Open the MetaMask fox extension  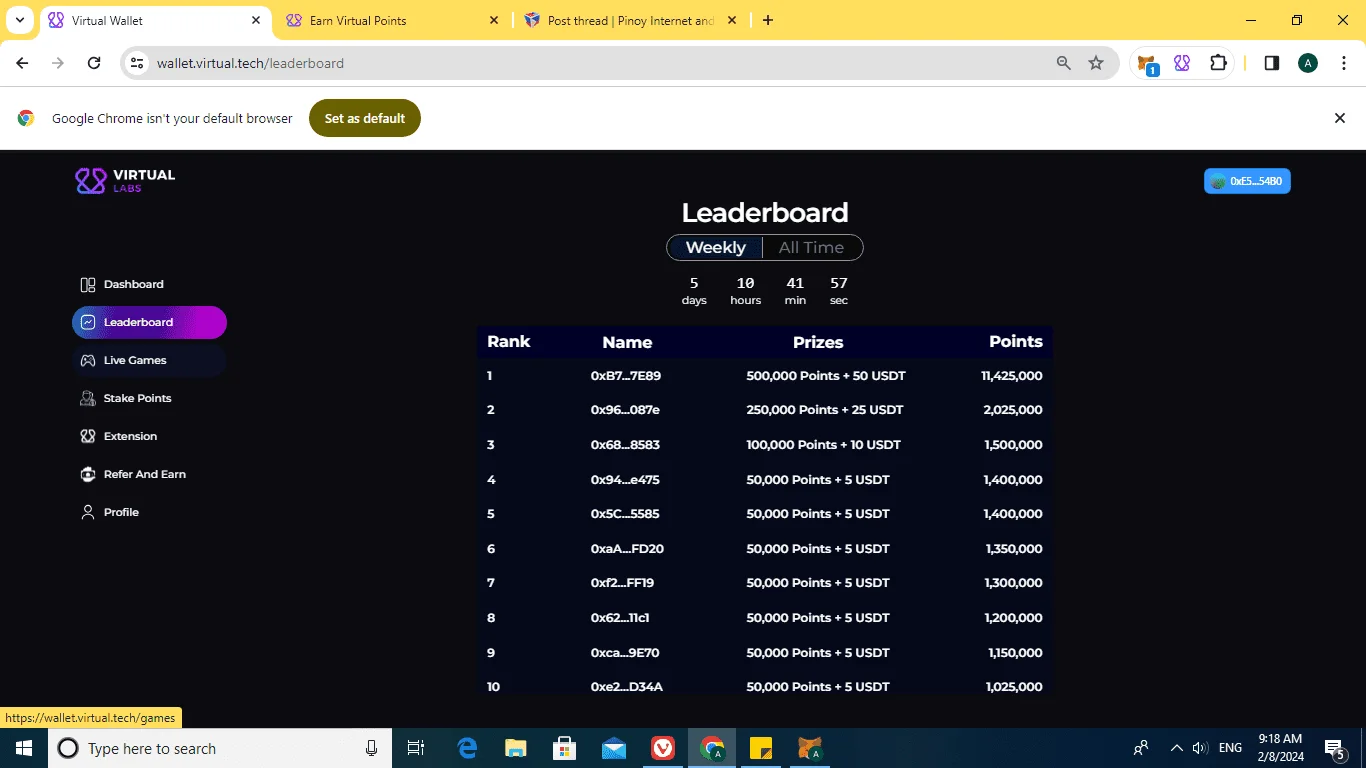coord(1148,64)
